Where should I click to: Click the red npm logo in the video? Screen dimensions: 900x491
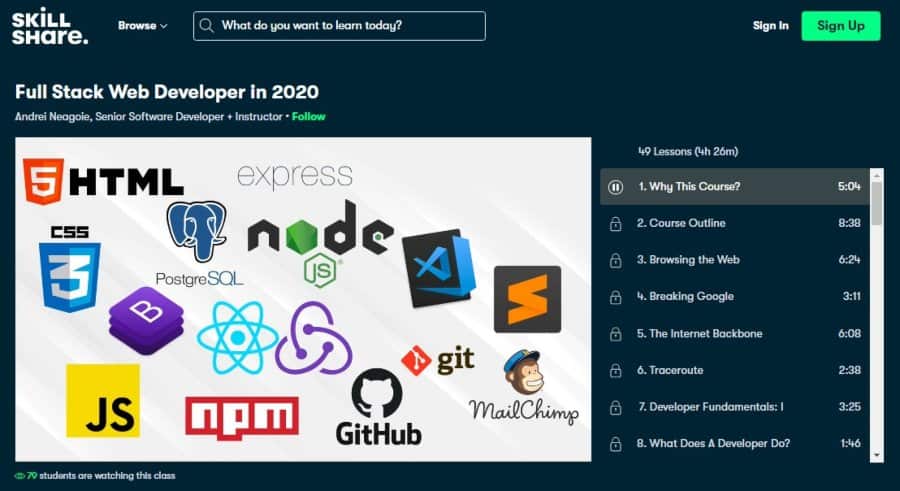(242, 418)
